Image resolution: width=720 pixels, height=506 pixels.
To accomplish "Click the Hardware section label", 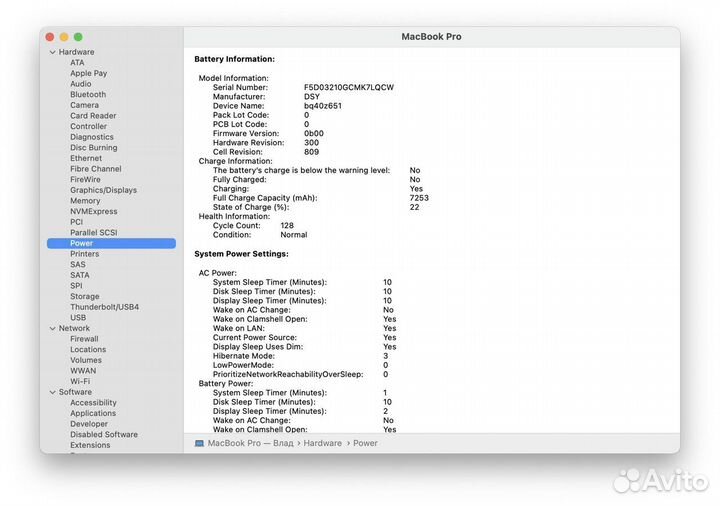I will tap(76, 52).
